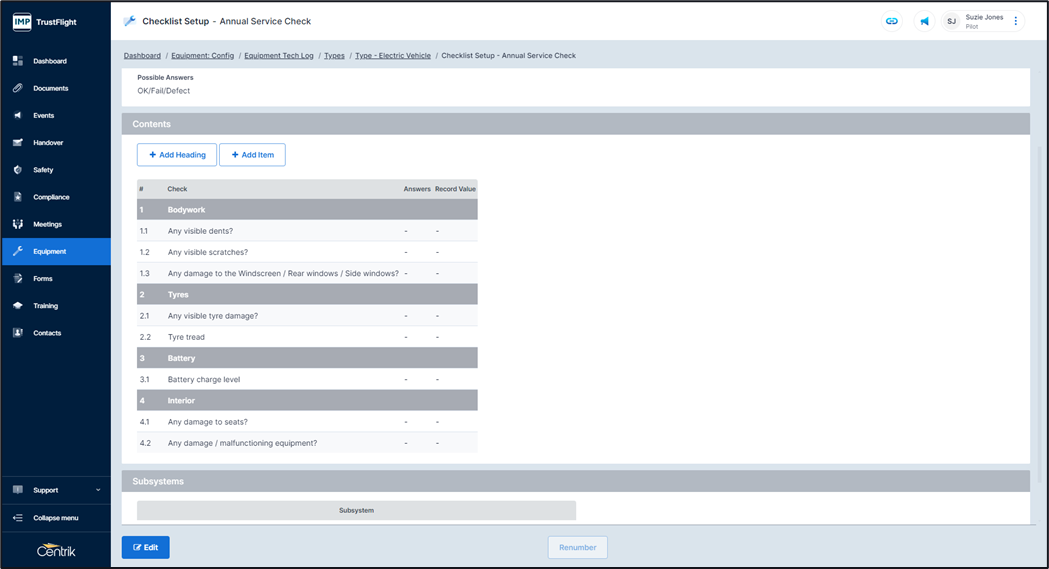Image resolution: width=1049 pixels, height=569 pixels.
Task: Click the Meetings icon in sidebar
Action: pyautogui.click(x=18, y=224)
